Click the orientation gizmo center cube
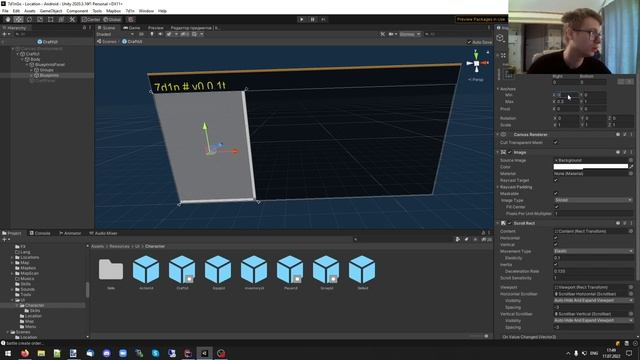640x360 pixels. [x=476, y=63]
